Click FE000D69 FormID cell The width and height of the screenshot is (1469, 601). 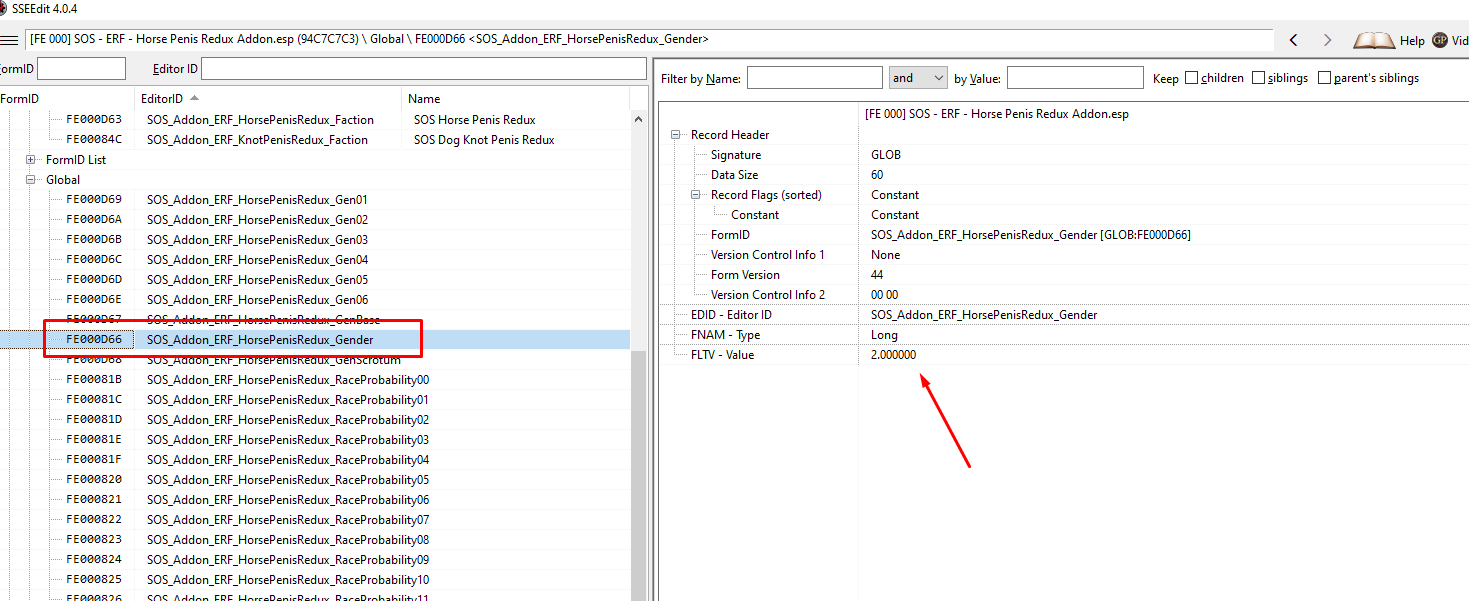(x=94, y=200)
